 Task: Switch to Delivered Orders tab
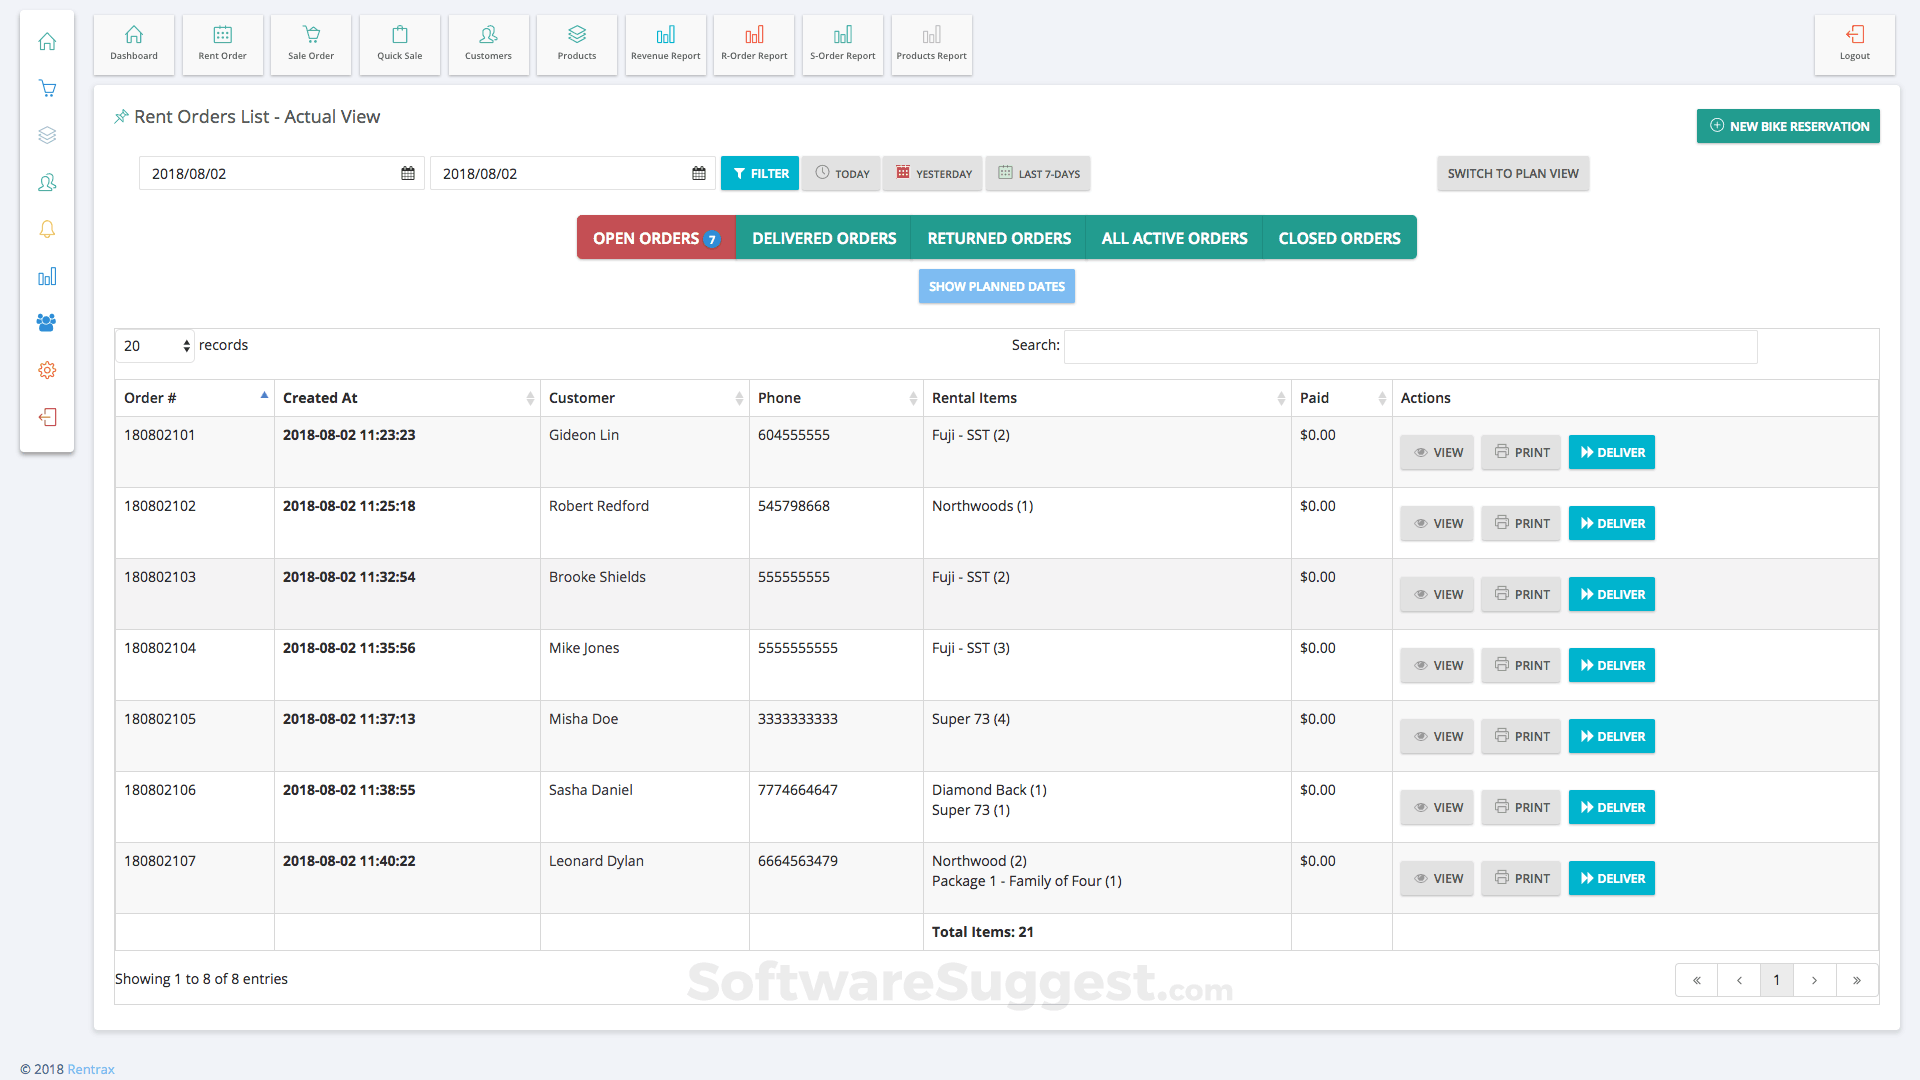click(x=823, y=238)
